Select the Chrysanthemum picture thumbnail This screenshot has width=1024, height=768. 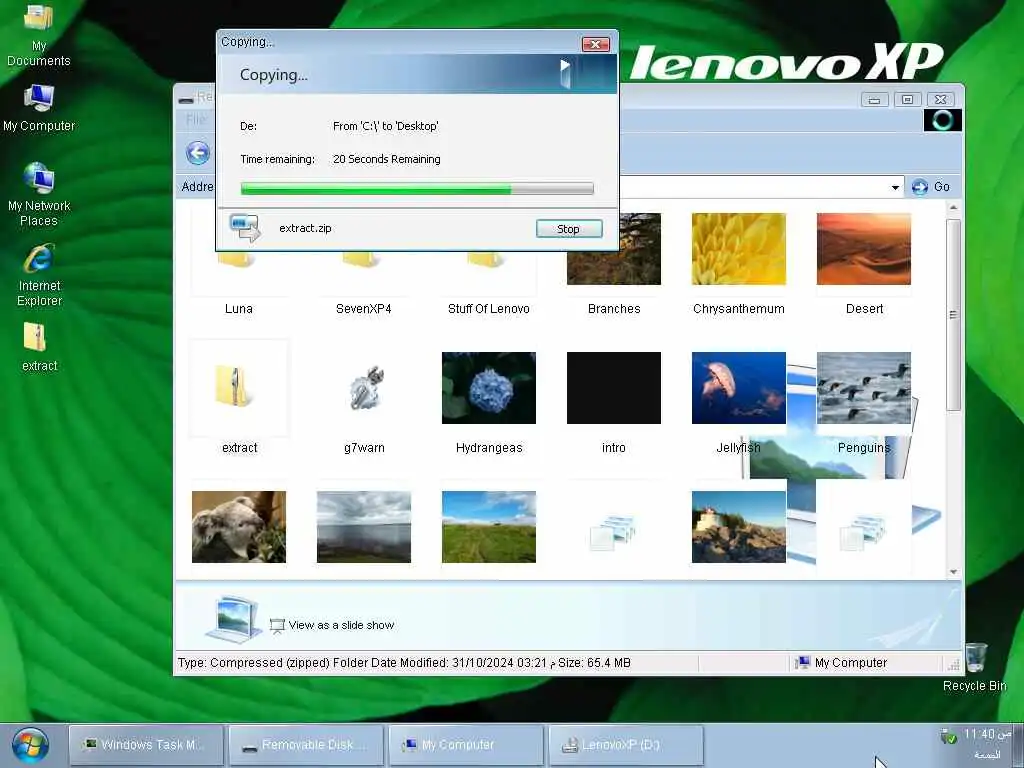pyautogui.click(x=739, y=249)
